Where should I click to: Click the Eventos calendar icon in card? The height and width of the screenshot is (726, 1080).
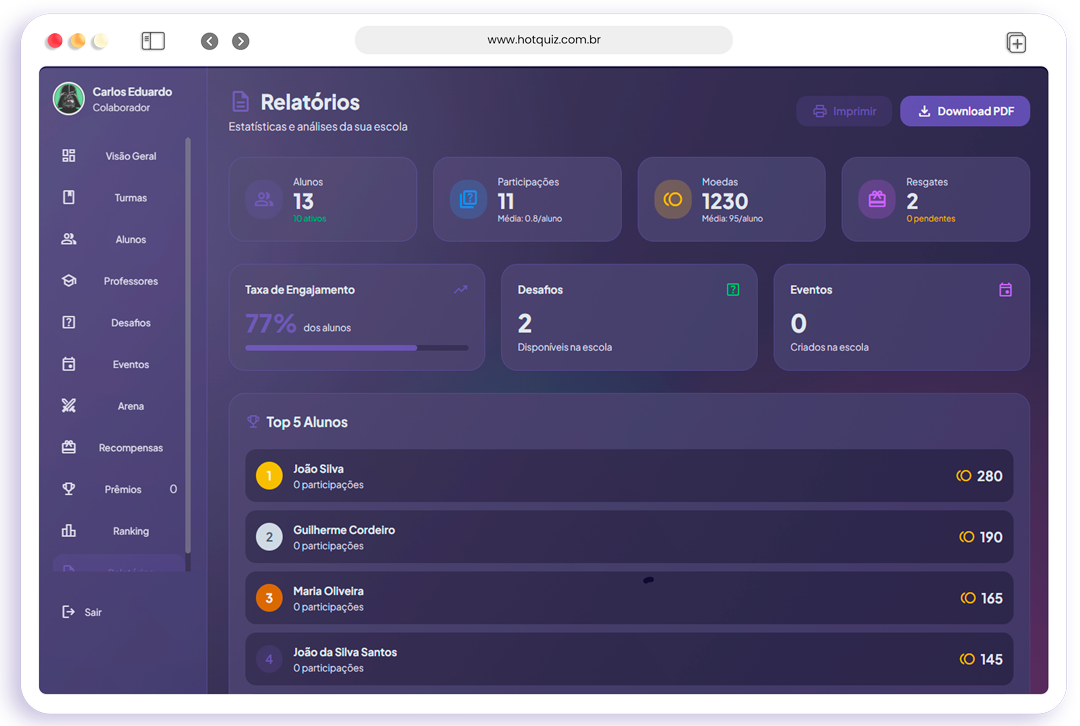point(1005,290)
